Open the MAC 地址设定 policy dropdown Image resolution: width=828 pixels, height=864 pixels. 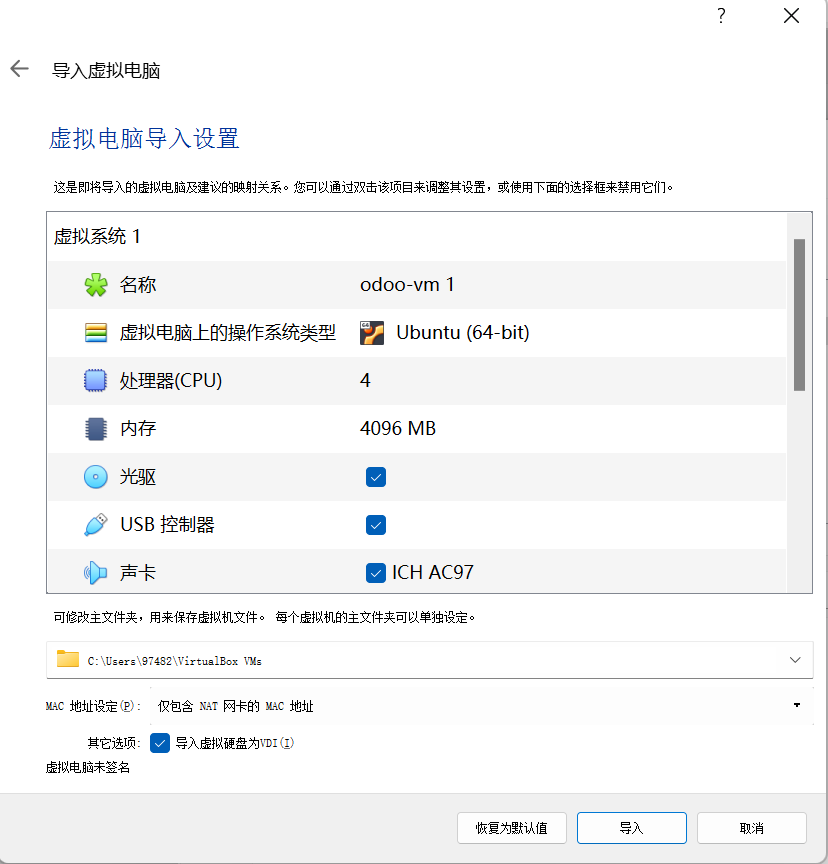pyautogui.click(x=481, y=706)
